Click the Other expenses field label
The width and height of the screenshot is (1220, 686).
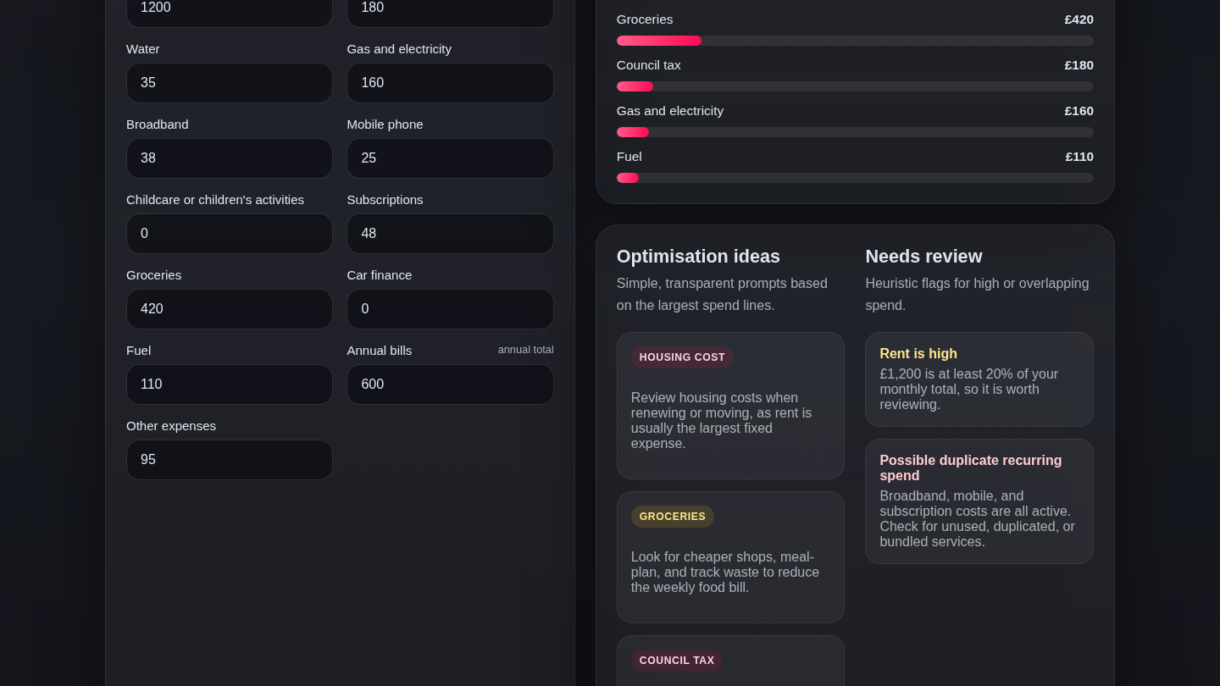pyautogui.click(x=171, y=426)
